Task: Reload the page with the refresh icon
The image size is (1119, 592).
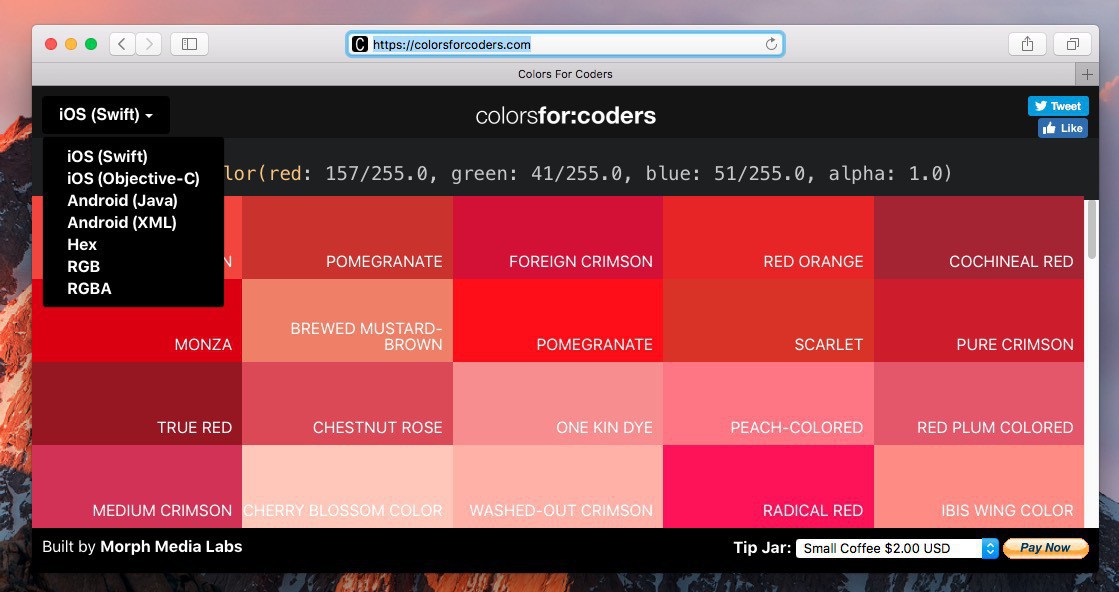Action: tap(771, 44)
